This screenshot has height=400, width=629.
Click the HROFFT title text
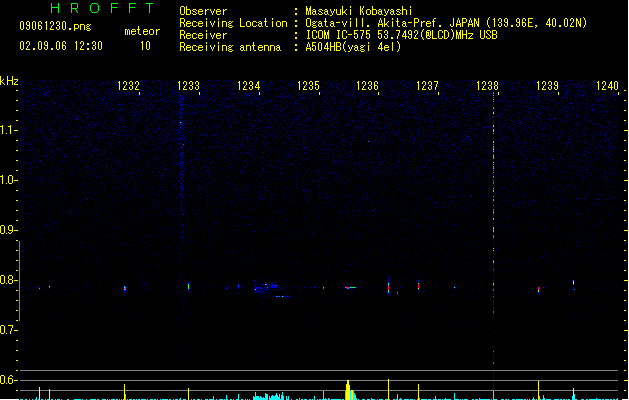[103, 8]
